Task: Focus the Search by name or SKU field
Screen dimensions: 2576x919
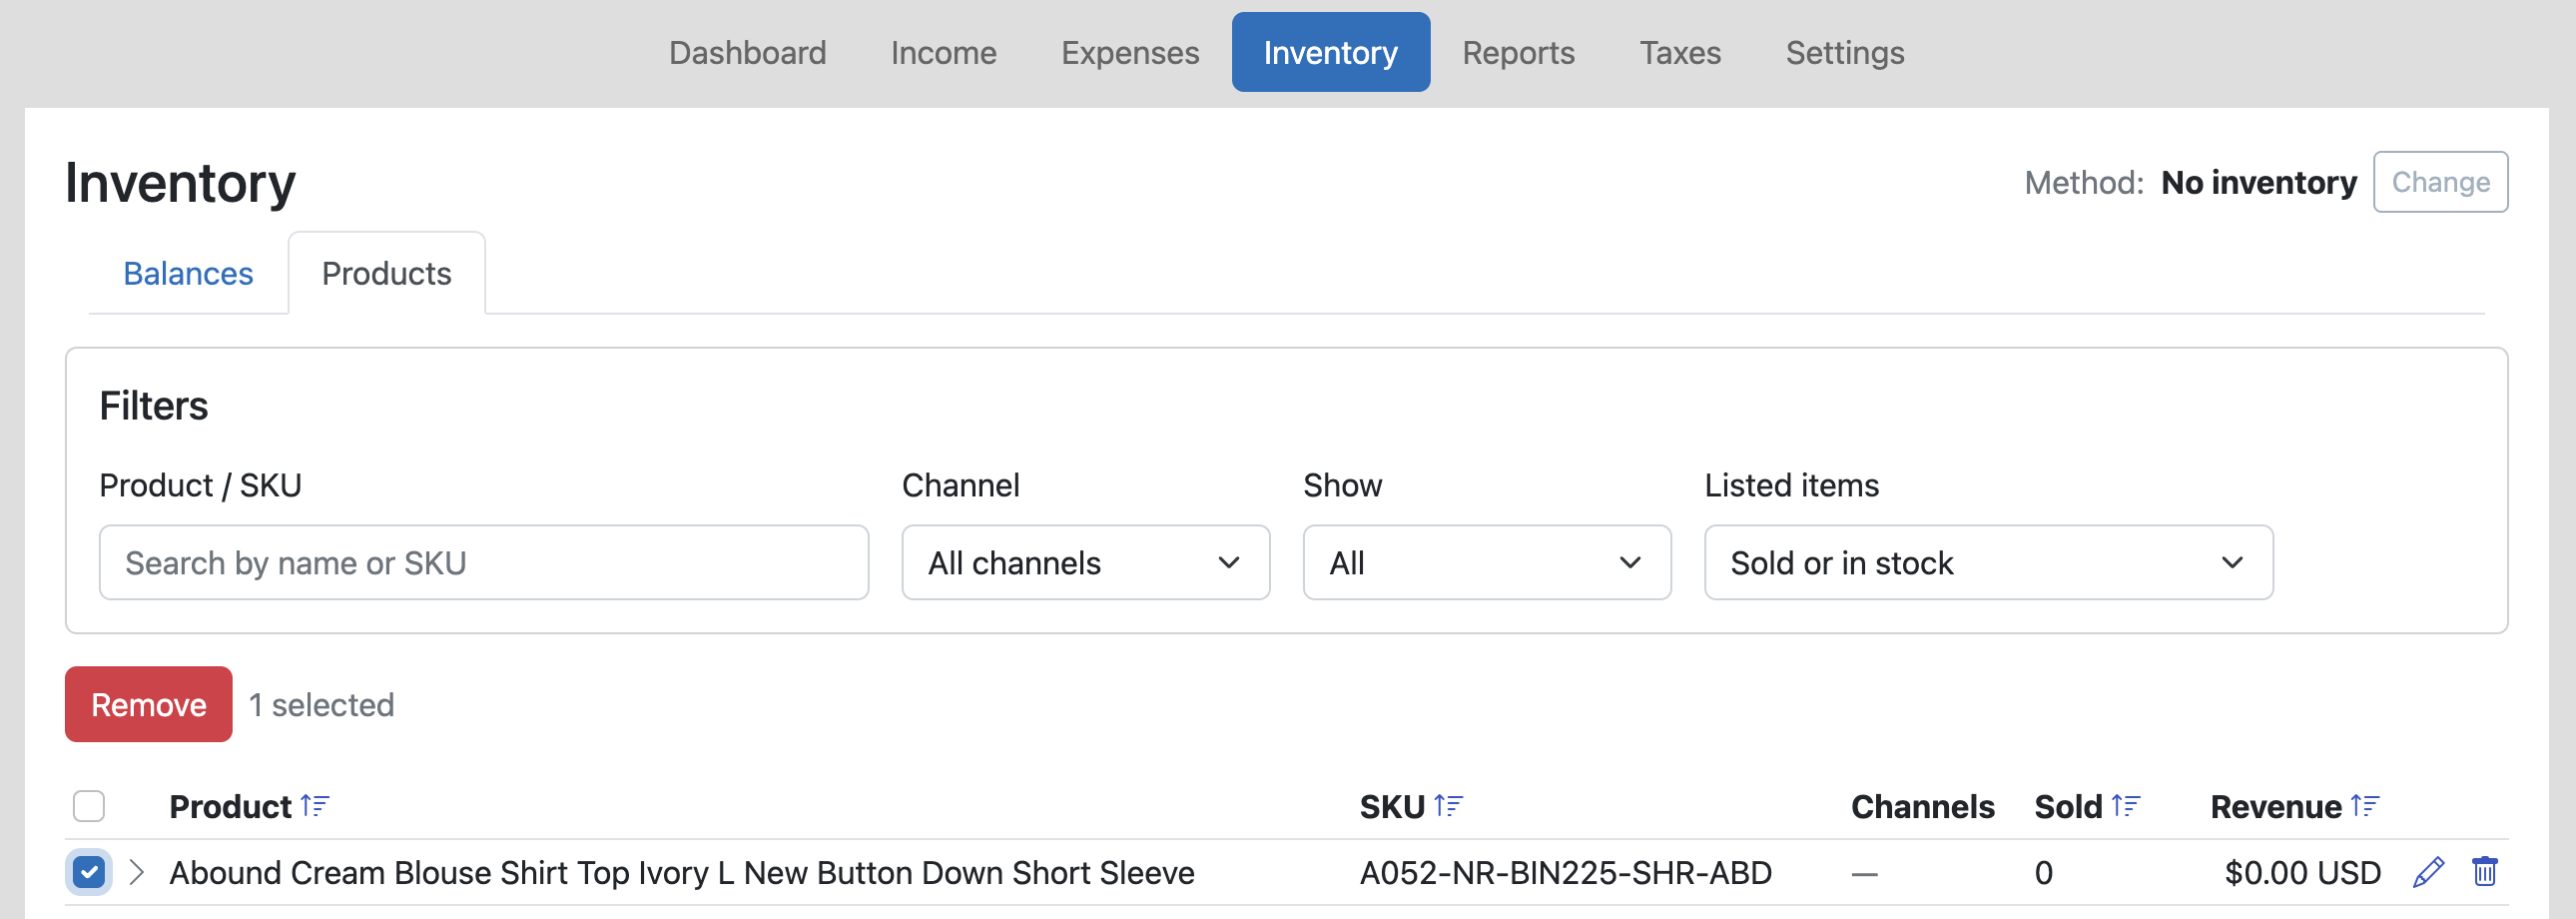Action: [x=484, y=562]
